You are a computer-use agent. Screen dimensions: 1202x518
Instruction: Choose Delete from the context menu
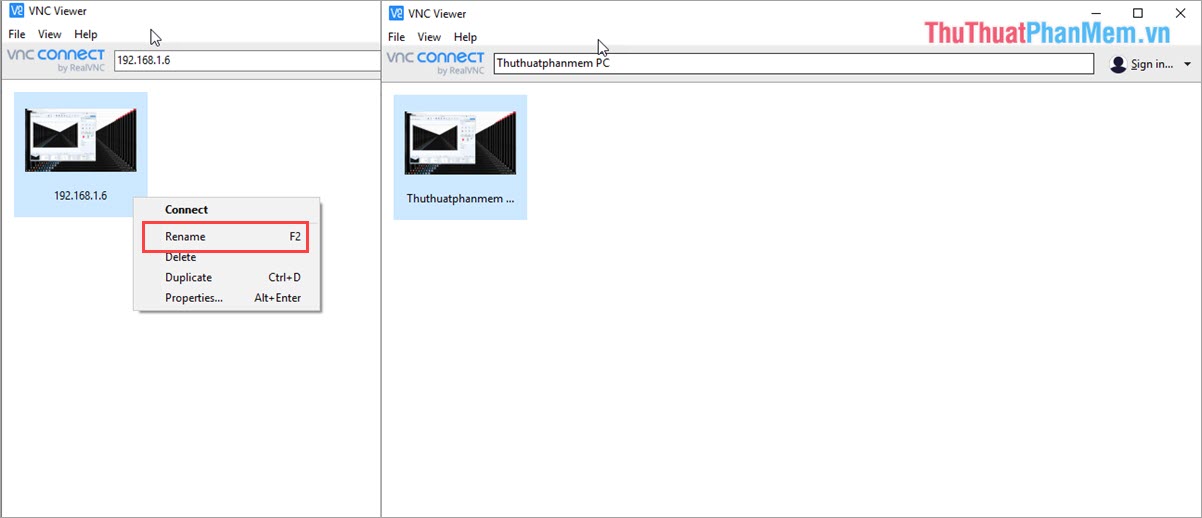coord(228,257)
